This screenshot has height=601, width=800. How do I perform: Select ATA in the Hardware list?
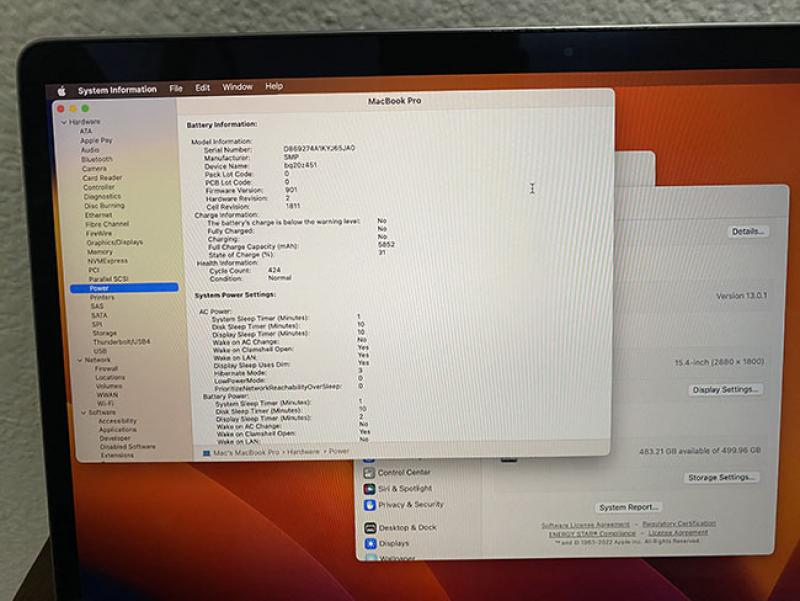point(85,131)
